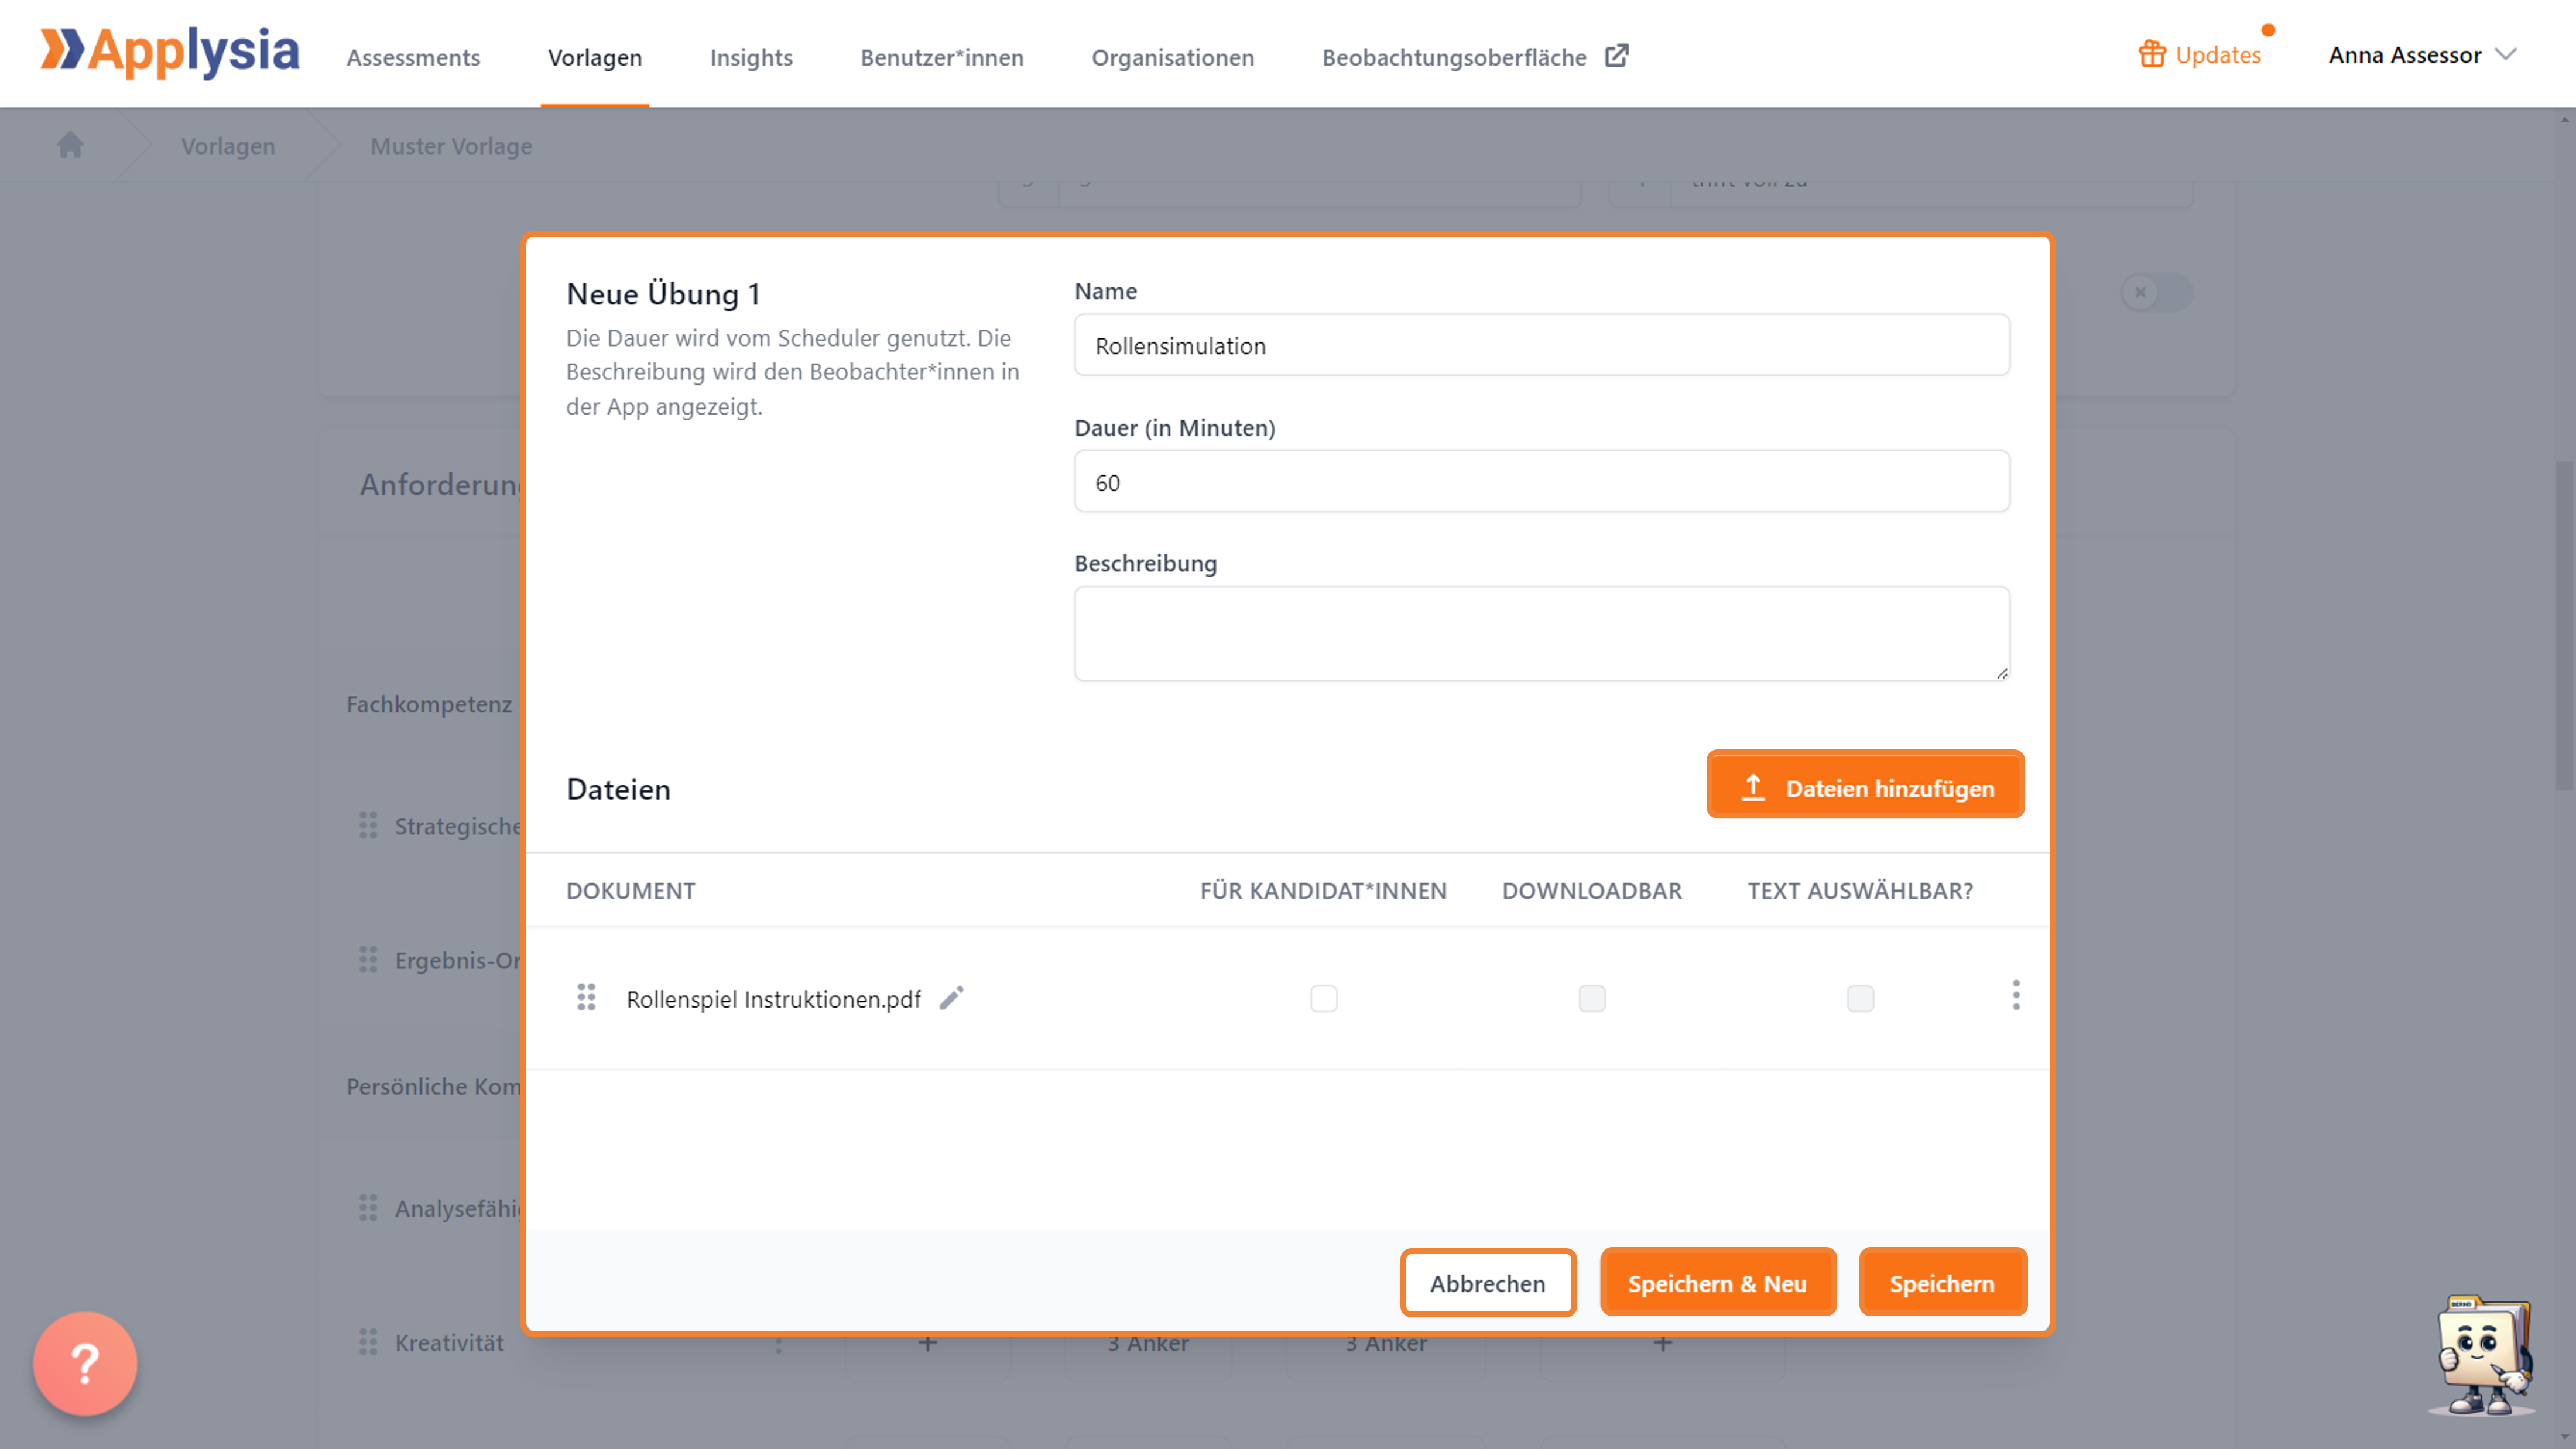Enable Für Kandidat*innen checkbox
Viewport: 2576px width, 1449px height.
pos(1323,998)
